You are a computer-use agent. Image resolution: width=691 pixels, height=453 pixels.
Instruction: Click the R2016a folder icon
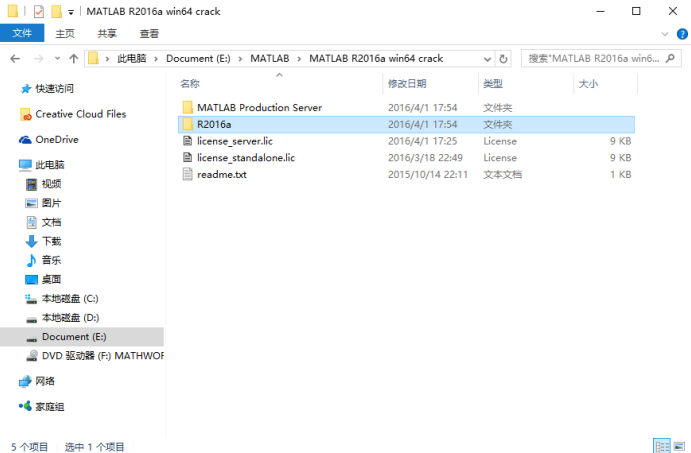click(188, 124)
